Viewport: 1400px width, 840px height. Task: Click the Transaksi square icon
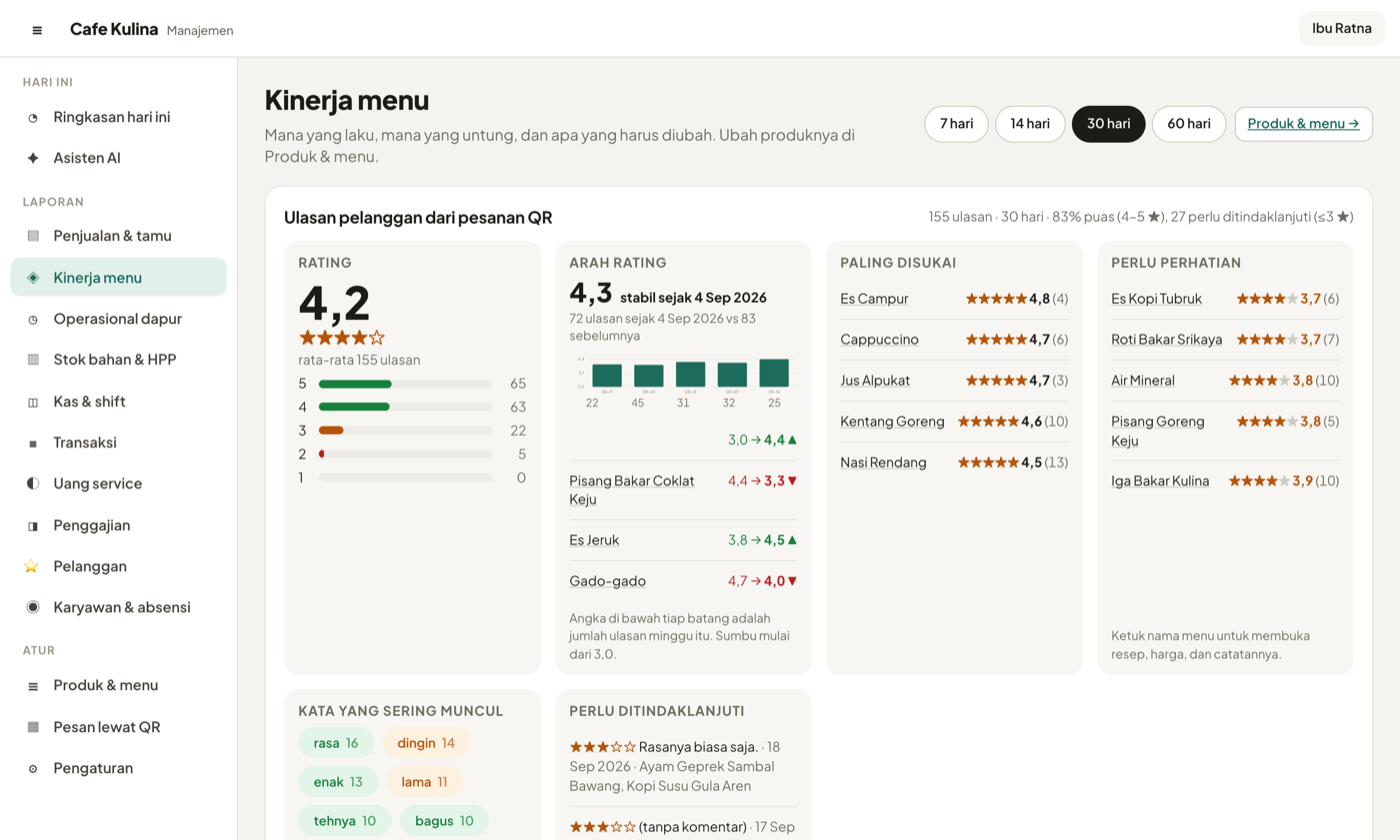(33, 443)
